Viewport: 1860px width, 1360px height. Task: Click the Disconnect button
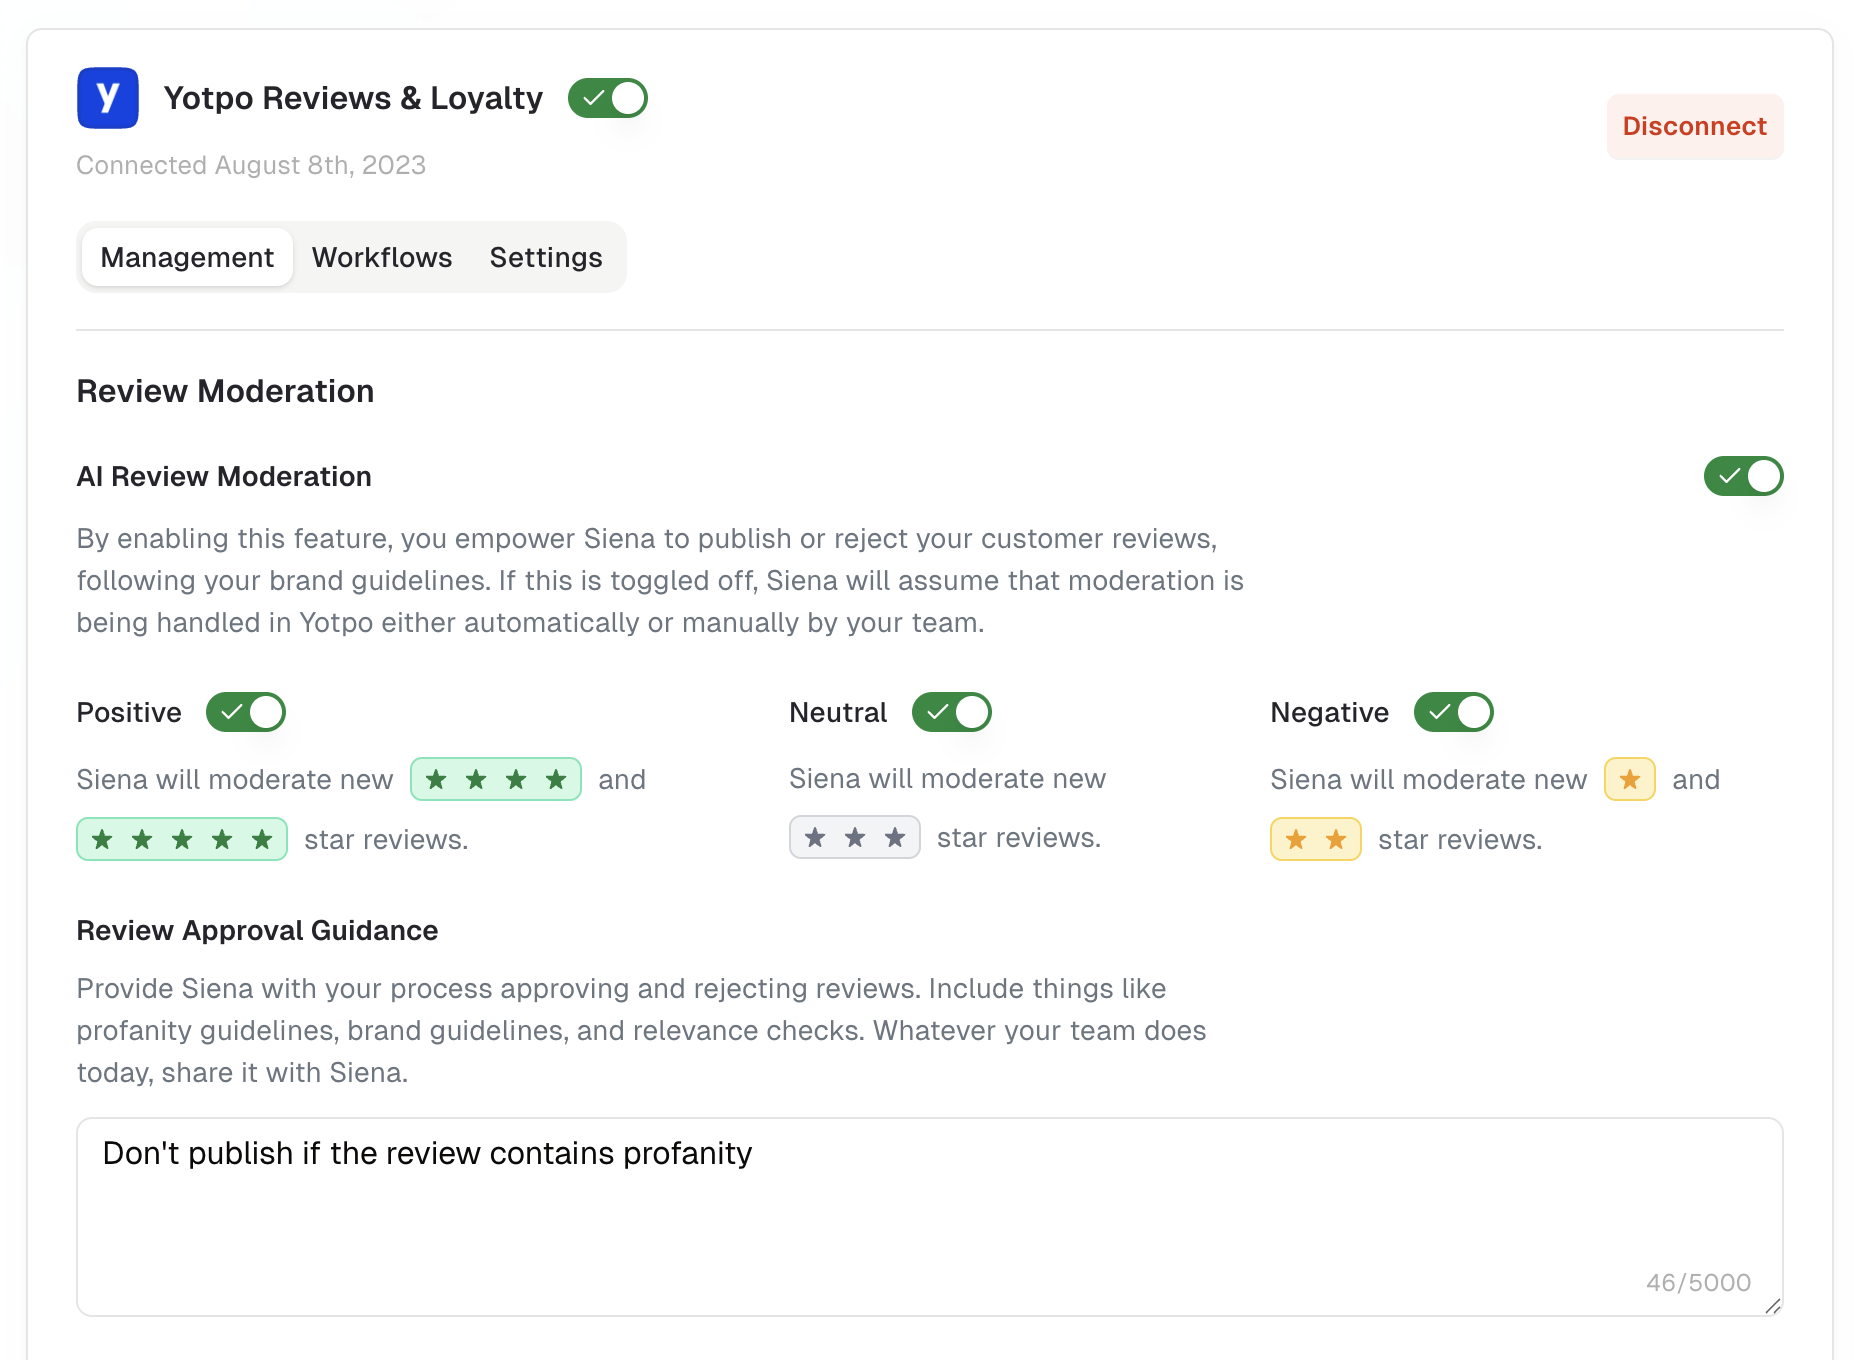point(1695,126)
